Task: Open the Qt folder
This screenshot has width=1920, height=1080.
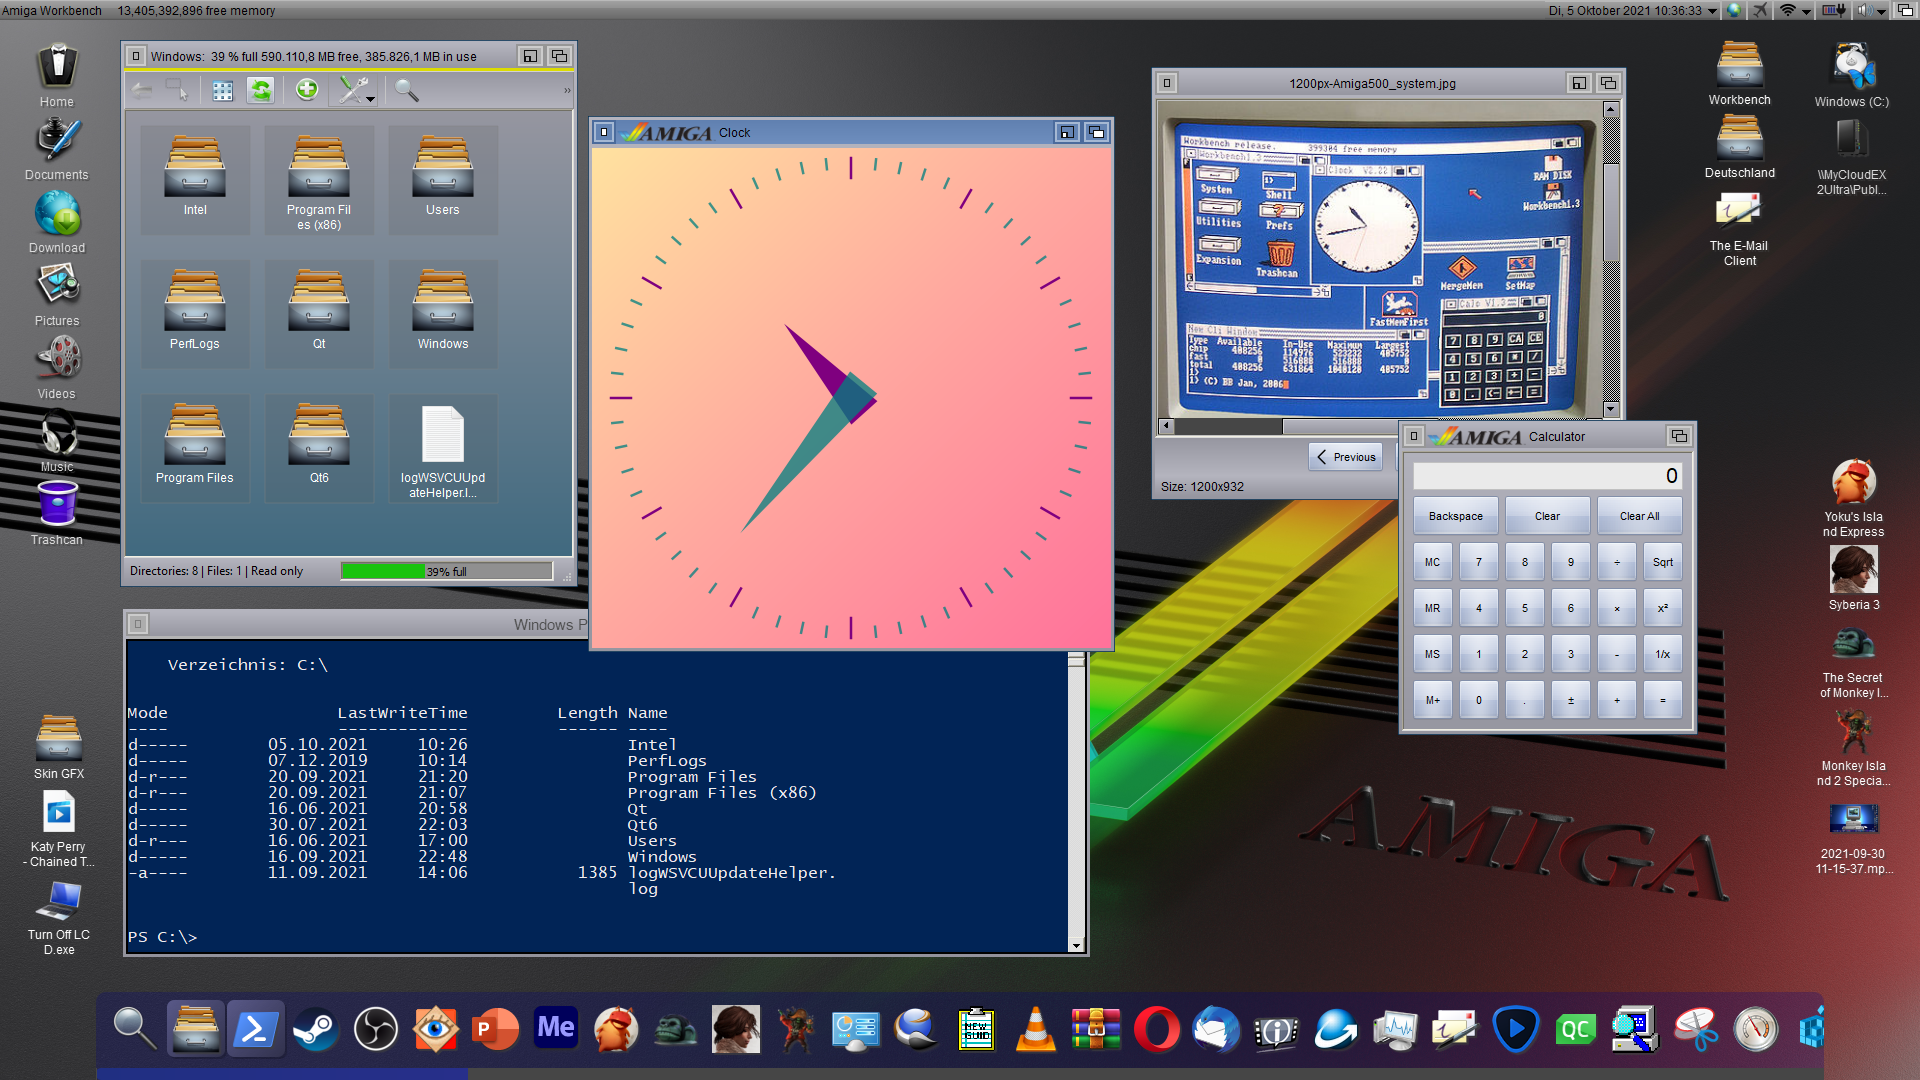Action: click(x=319, y=312)
